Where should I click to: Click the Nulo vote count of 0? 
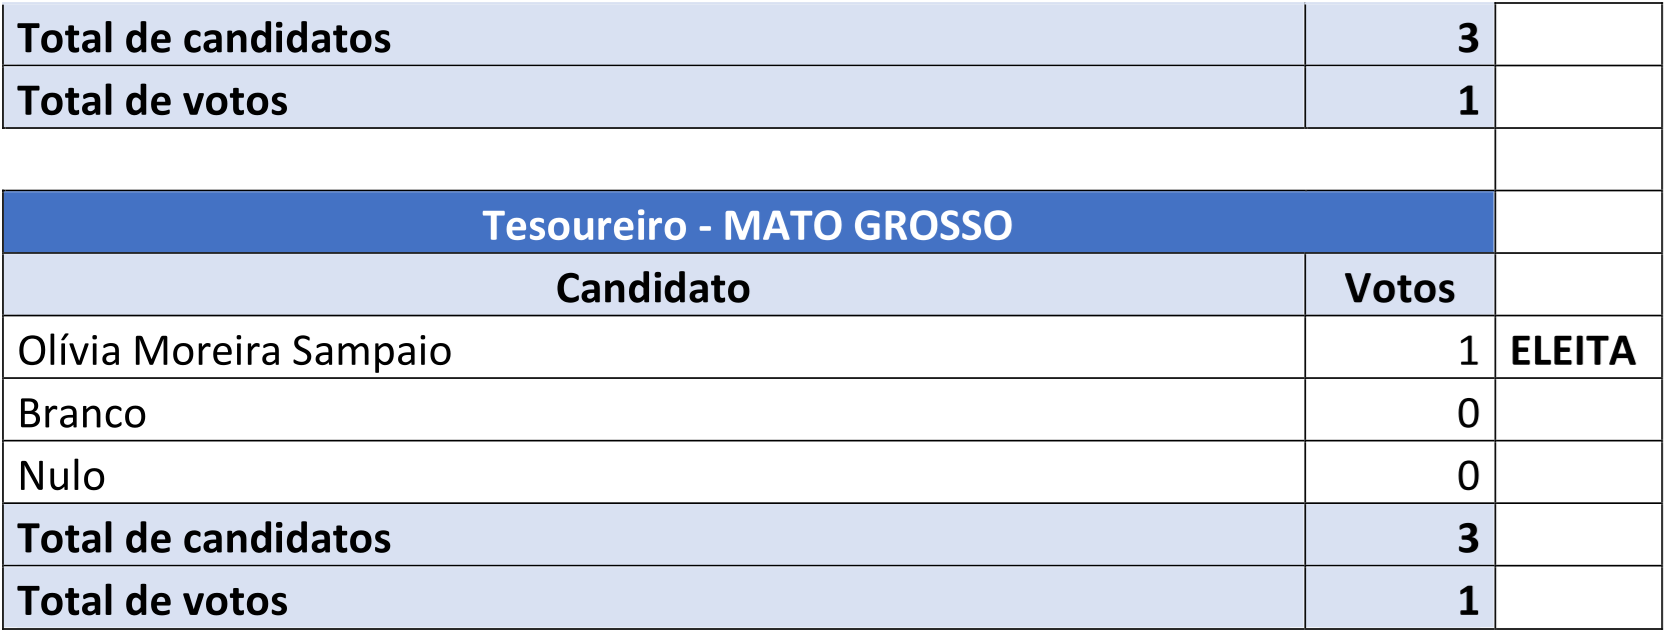coord(1467,476)
